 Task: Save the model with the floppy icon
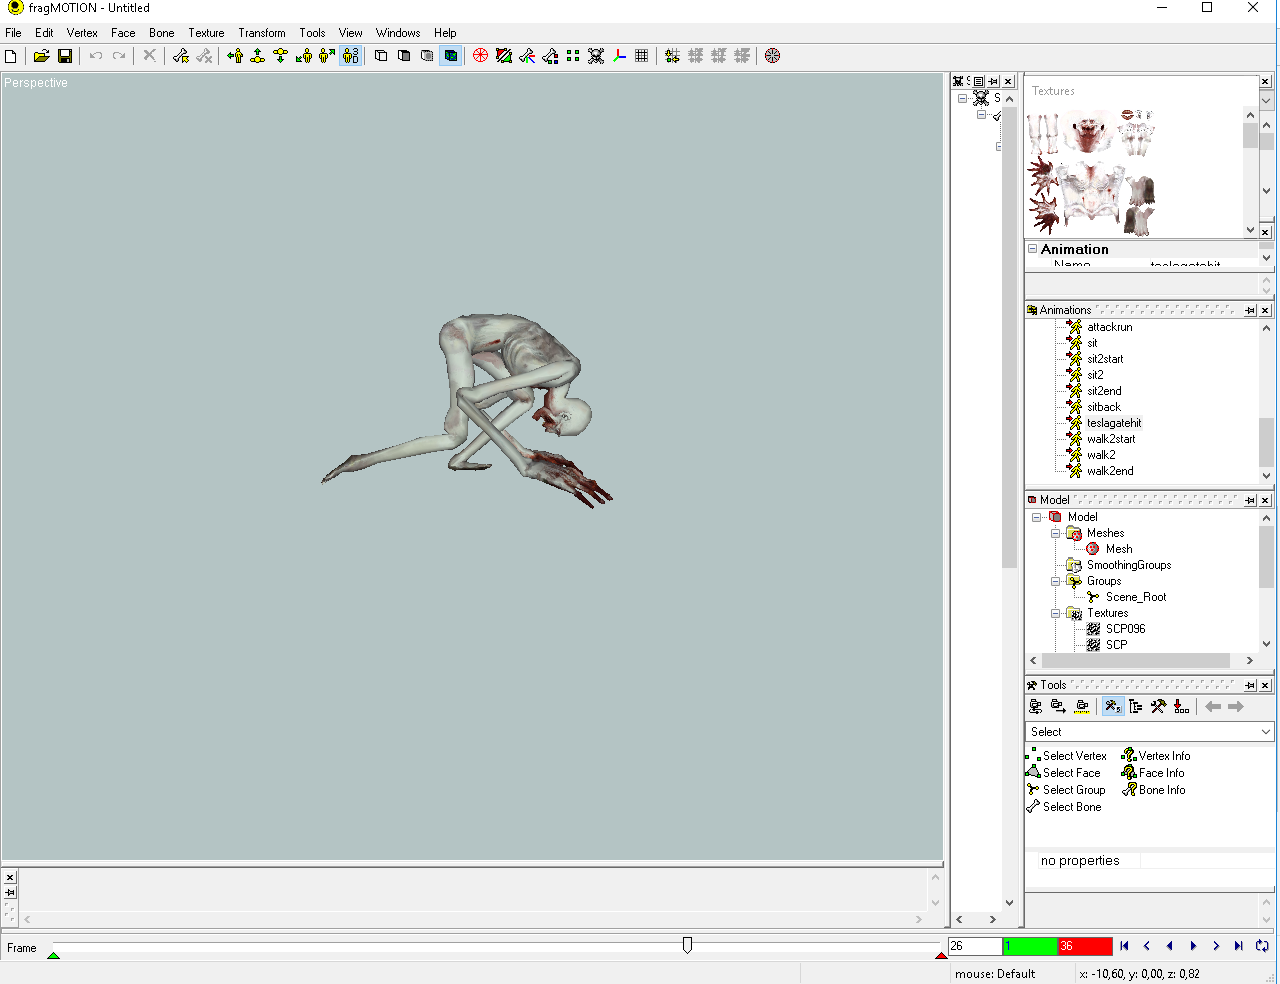tap(65, 56)
